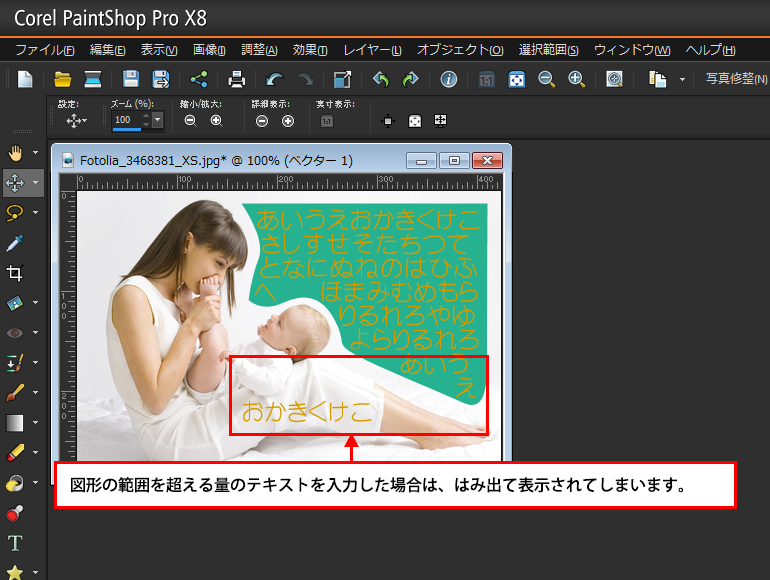
Task: Create a new image with the New icon
Action: 25,79
